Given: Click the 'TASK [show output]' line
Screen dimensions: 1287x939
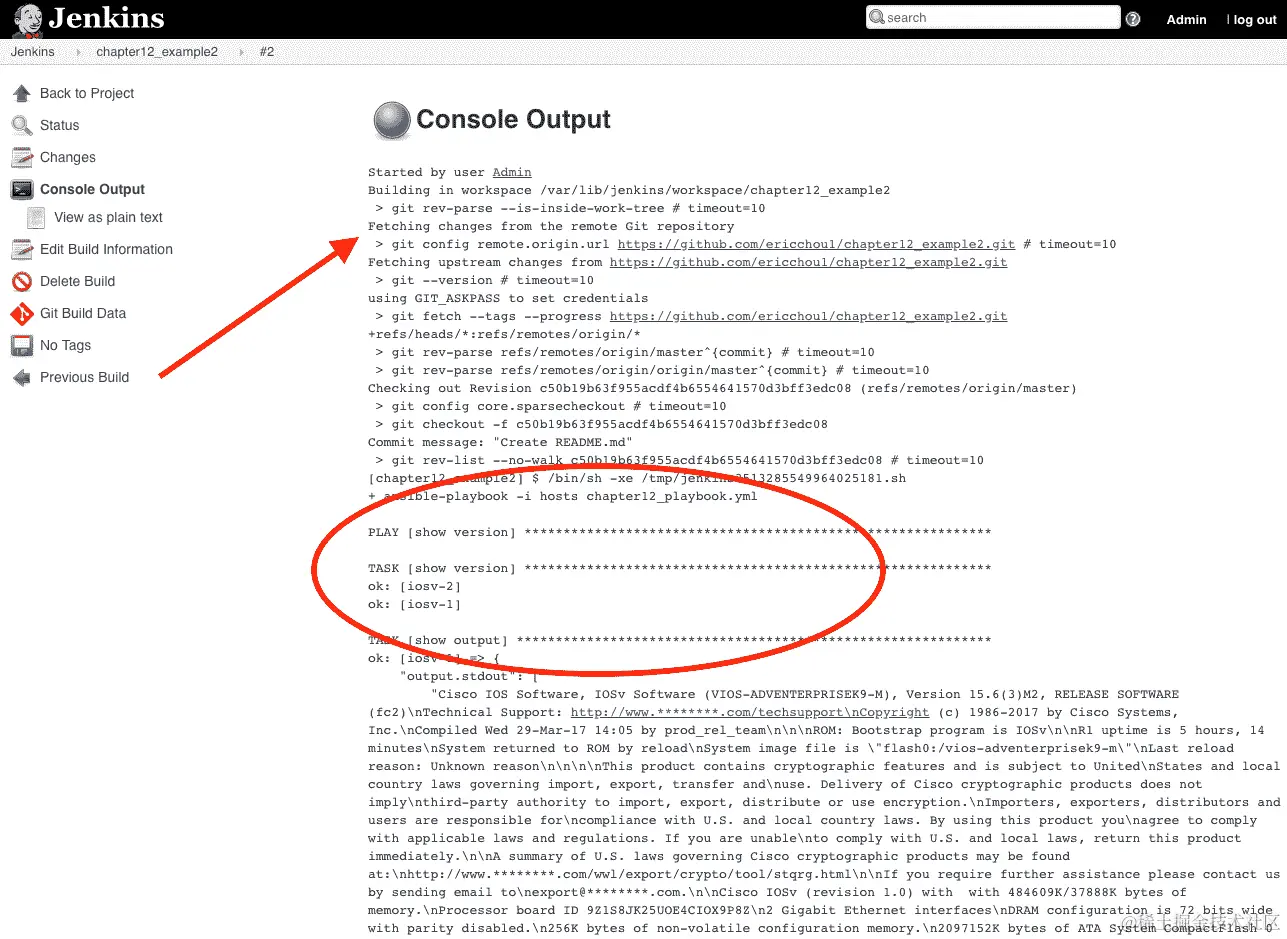Looking at the screenshot, I should (680, 640).
